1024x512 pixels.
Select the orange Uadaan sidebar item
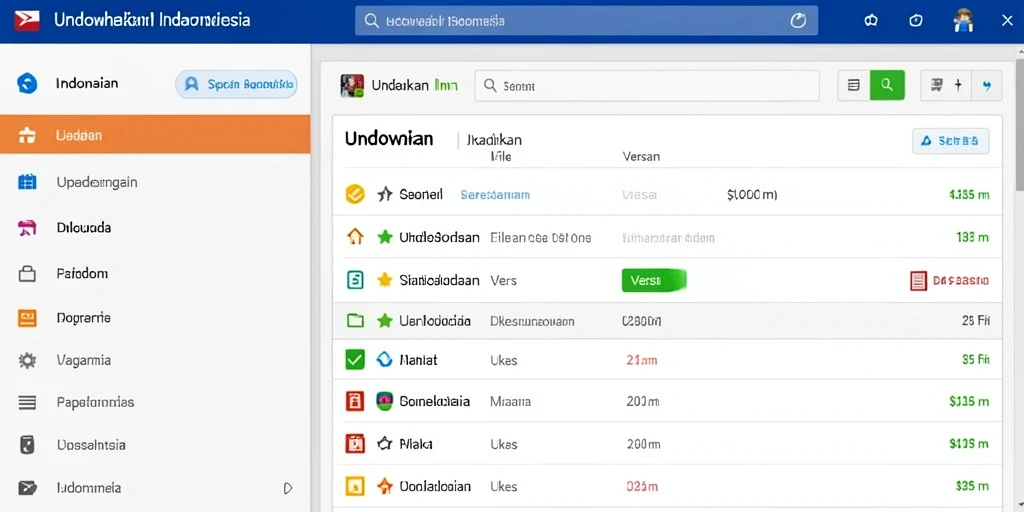[x=155, y=135]
